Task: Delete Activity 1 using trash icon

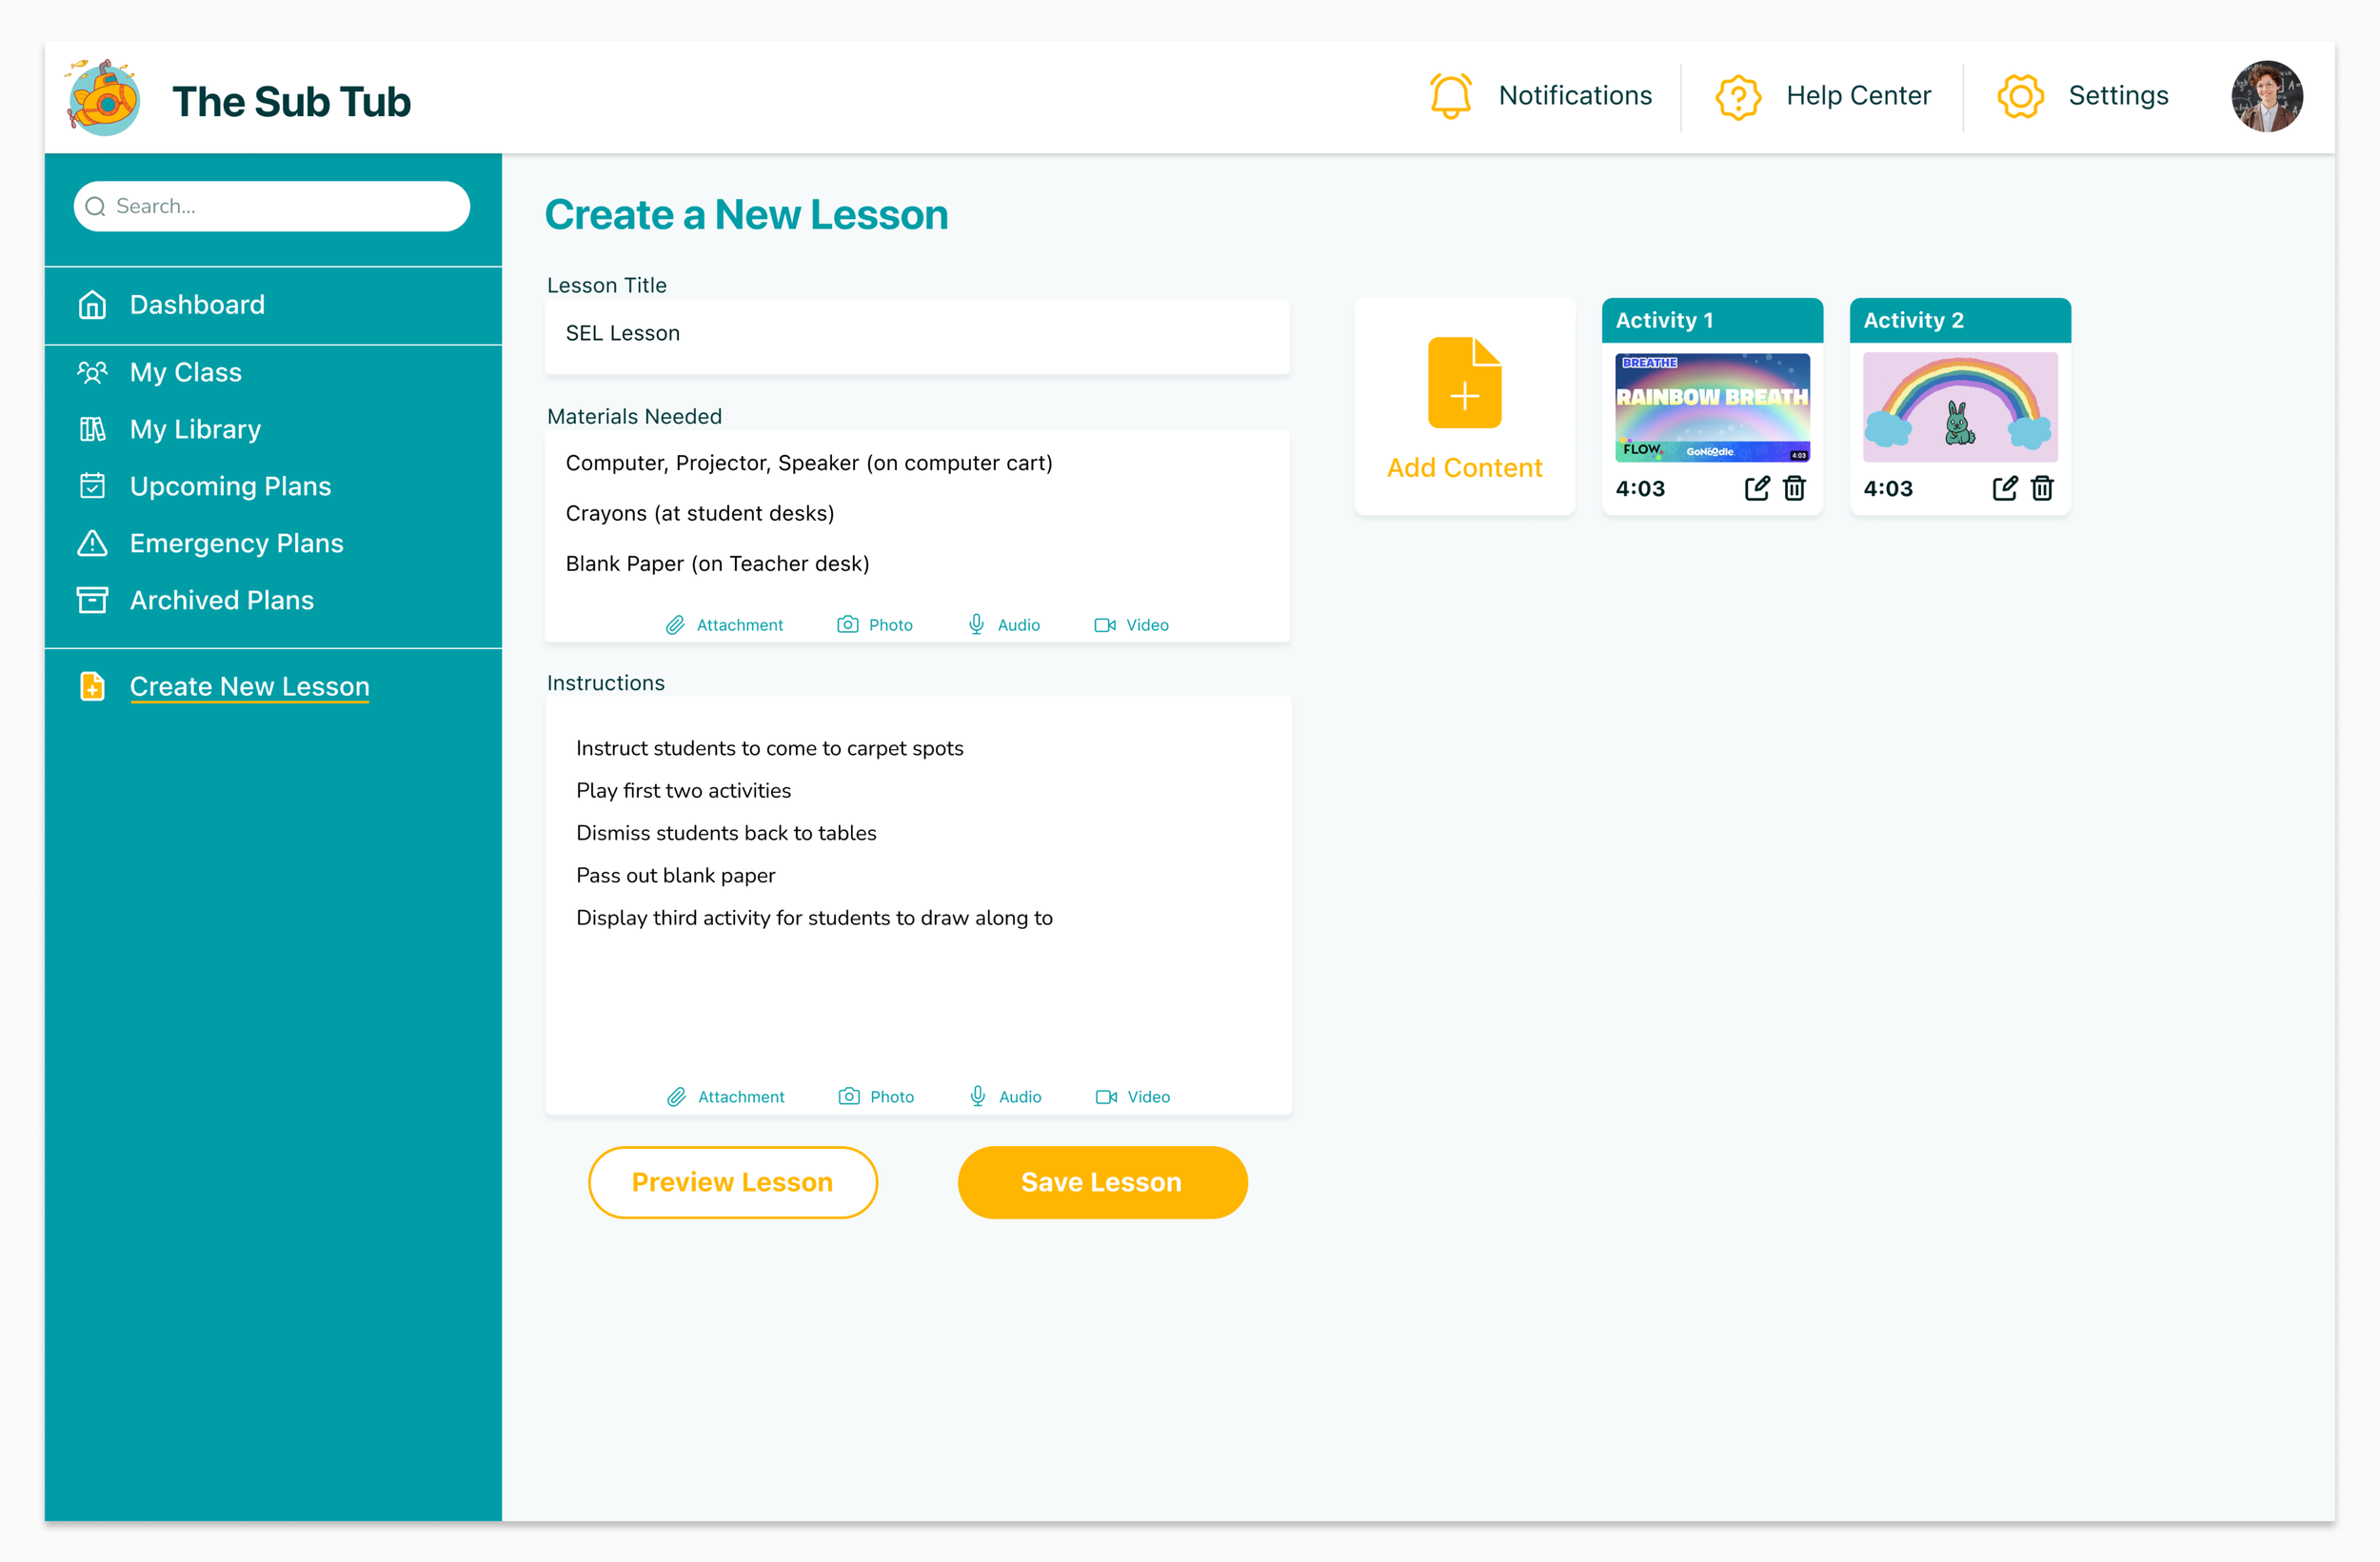Action: (1795, 488)
